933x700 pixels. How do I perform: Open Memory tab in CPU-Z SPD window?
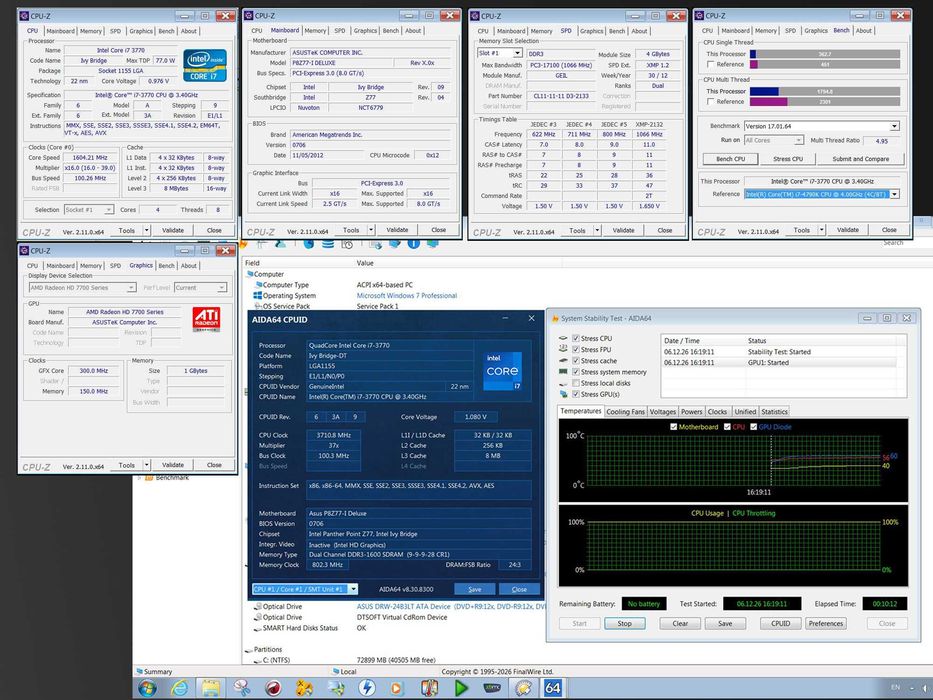[x=541, y=31]
